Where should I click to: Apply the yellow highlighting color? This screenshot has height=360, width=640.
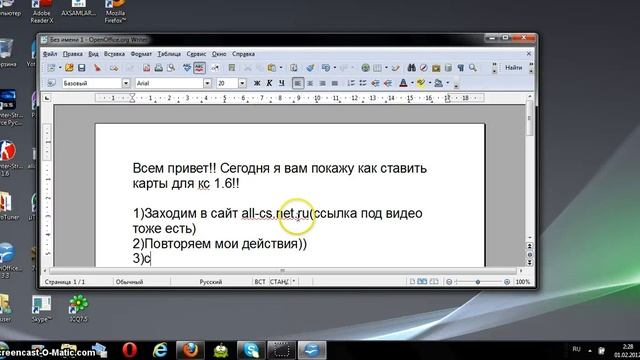click(x=421, y=83)
